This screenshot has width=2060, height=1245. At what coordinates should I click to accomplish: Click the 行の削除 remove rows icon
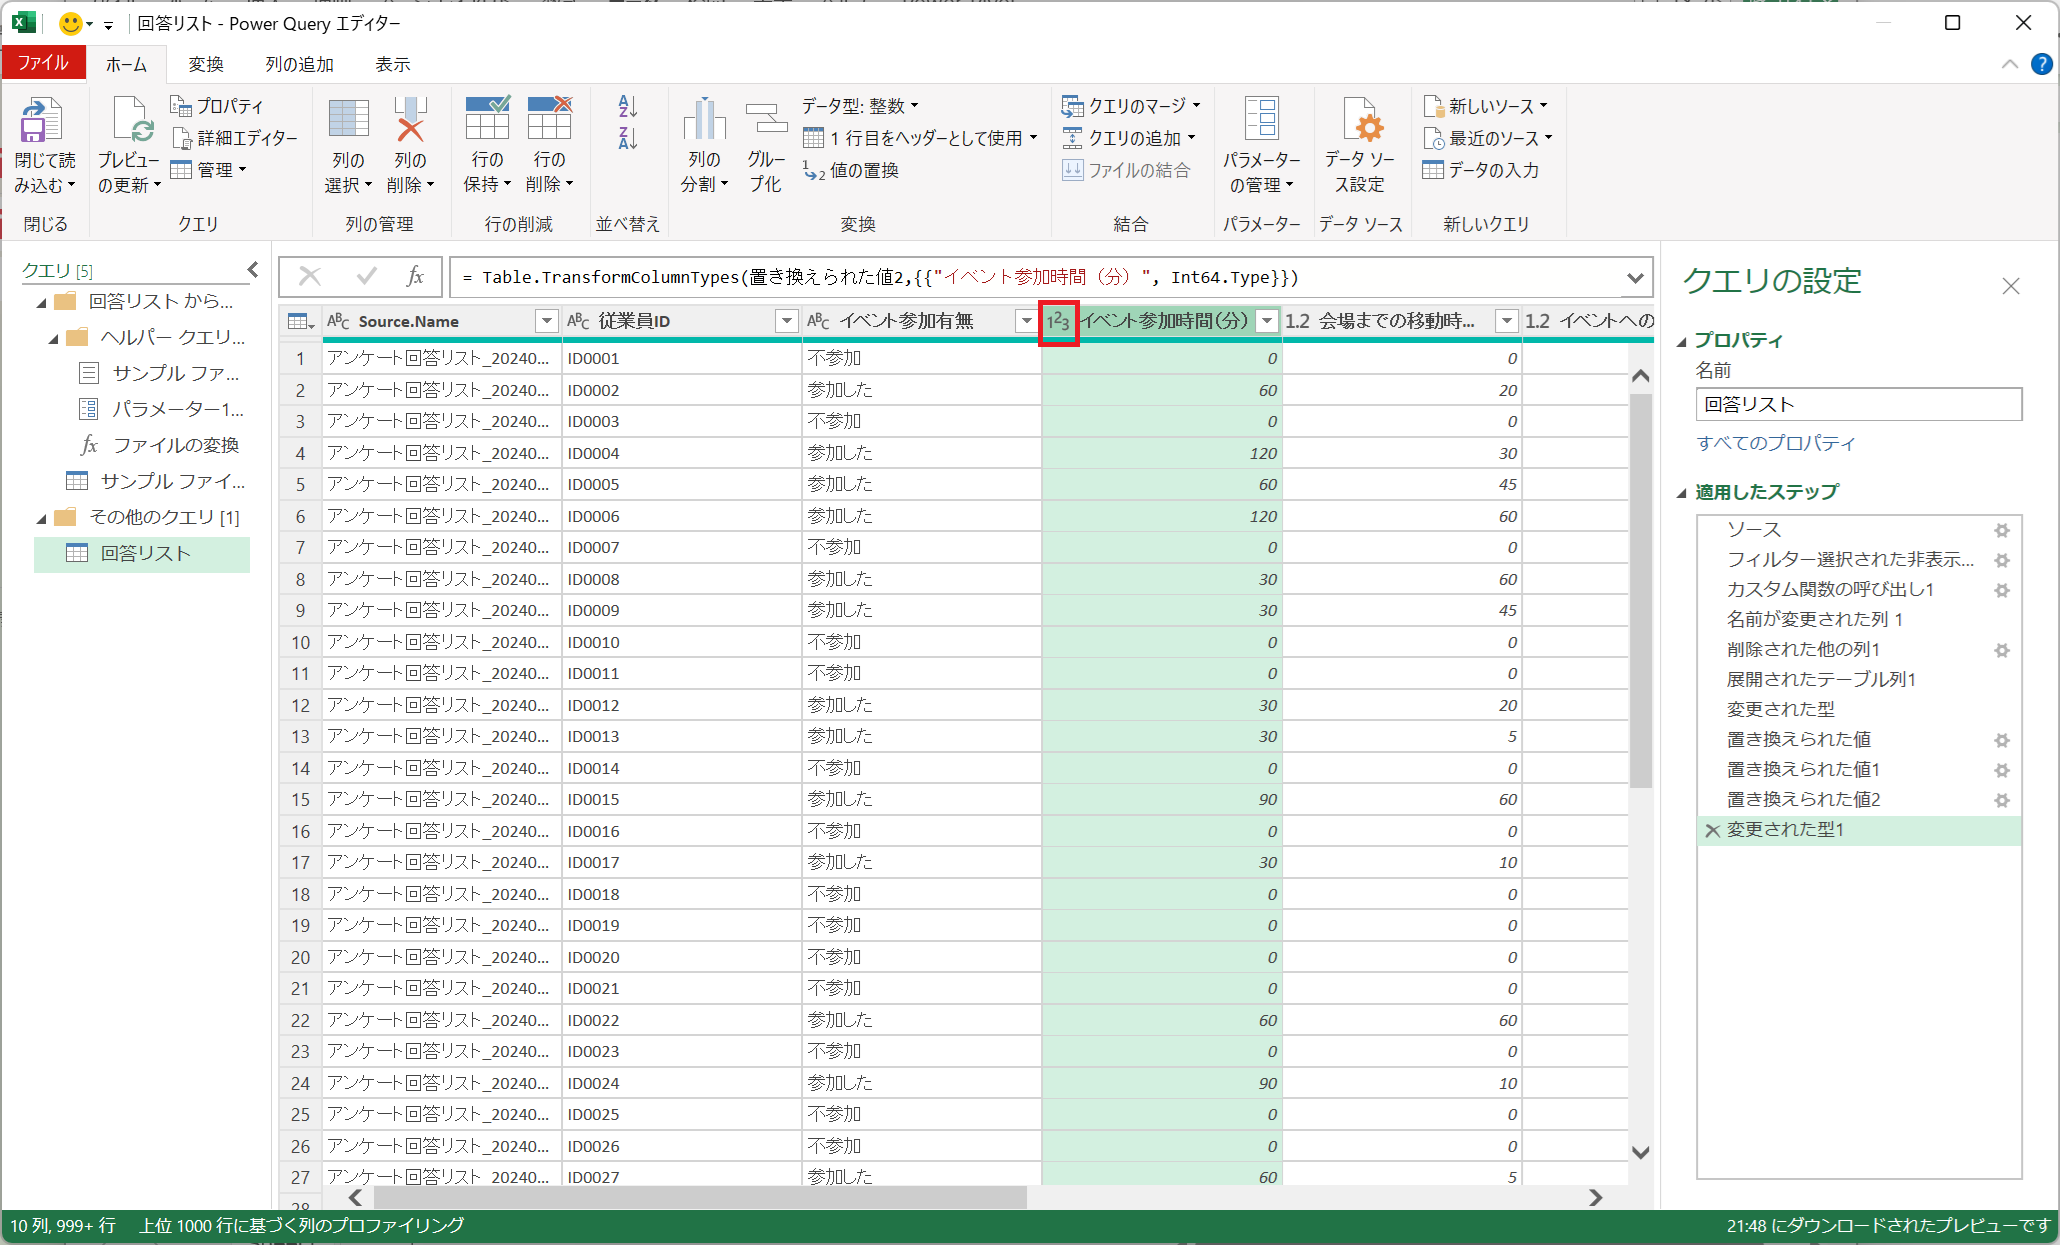pos(549,118)
